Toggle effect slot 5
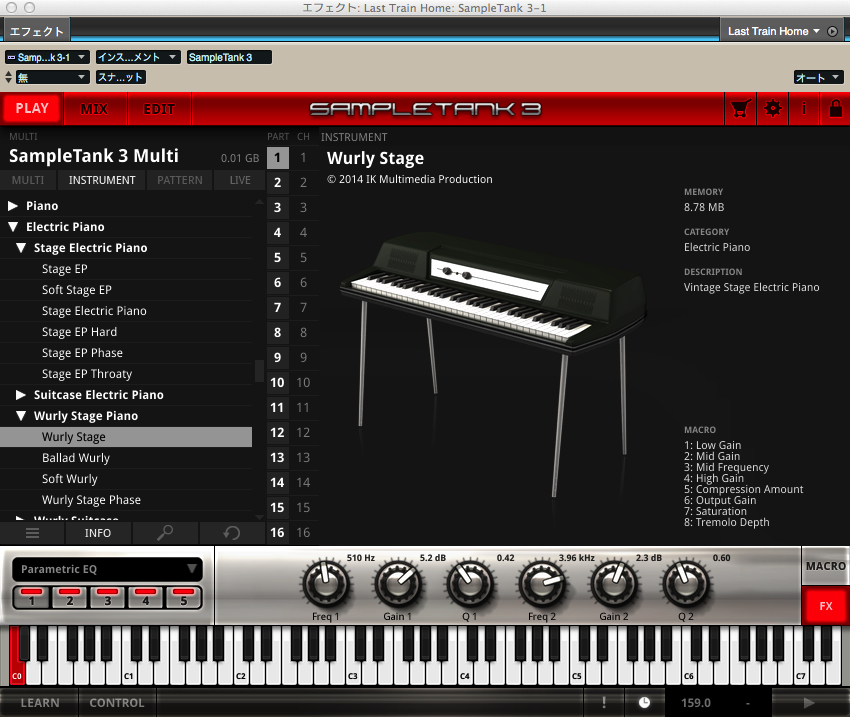The image size is (850, 717). point(183,598)
